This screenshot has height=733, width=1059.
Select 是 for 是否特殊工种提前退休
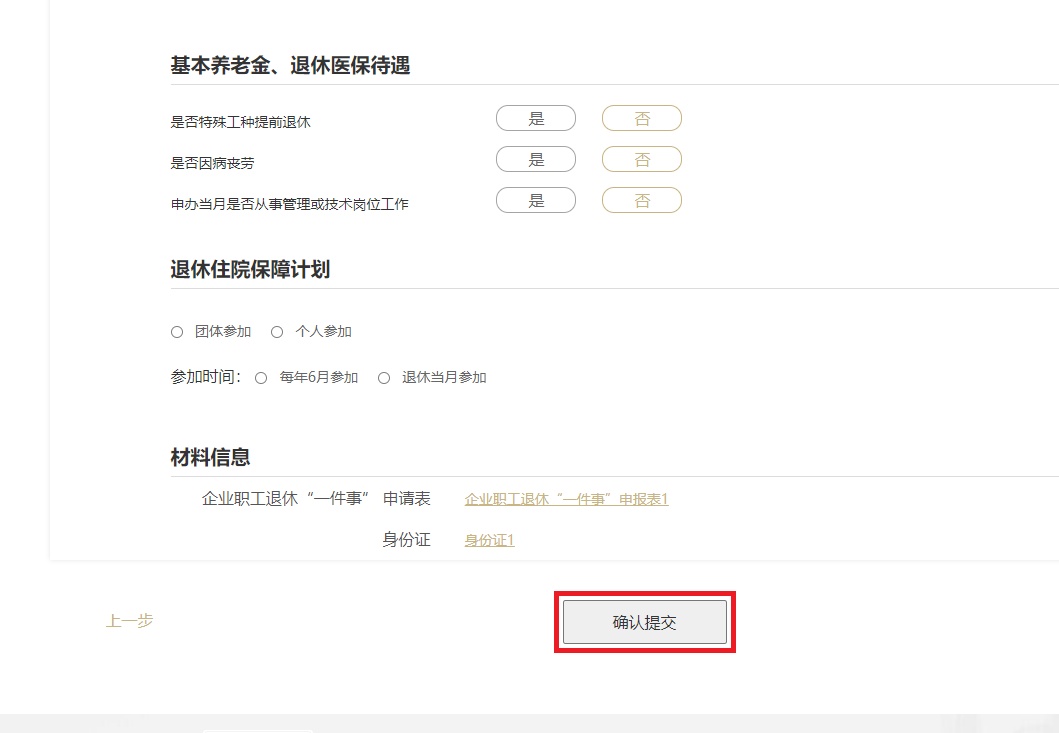(536, 119)
